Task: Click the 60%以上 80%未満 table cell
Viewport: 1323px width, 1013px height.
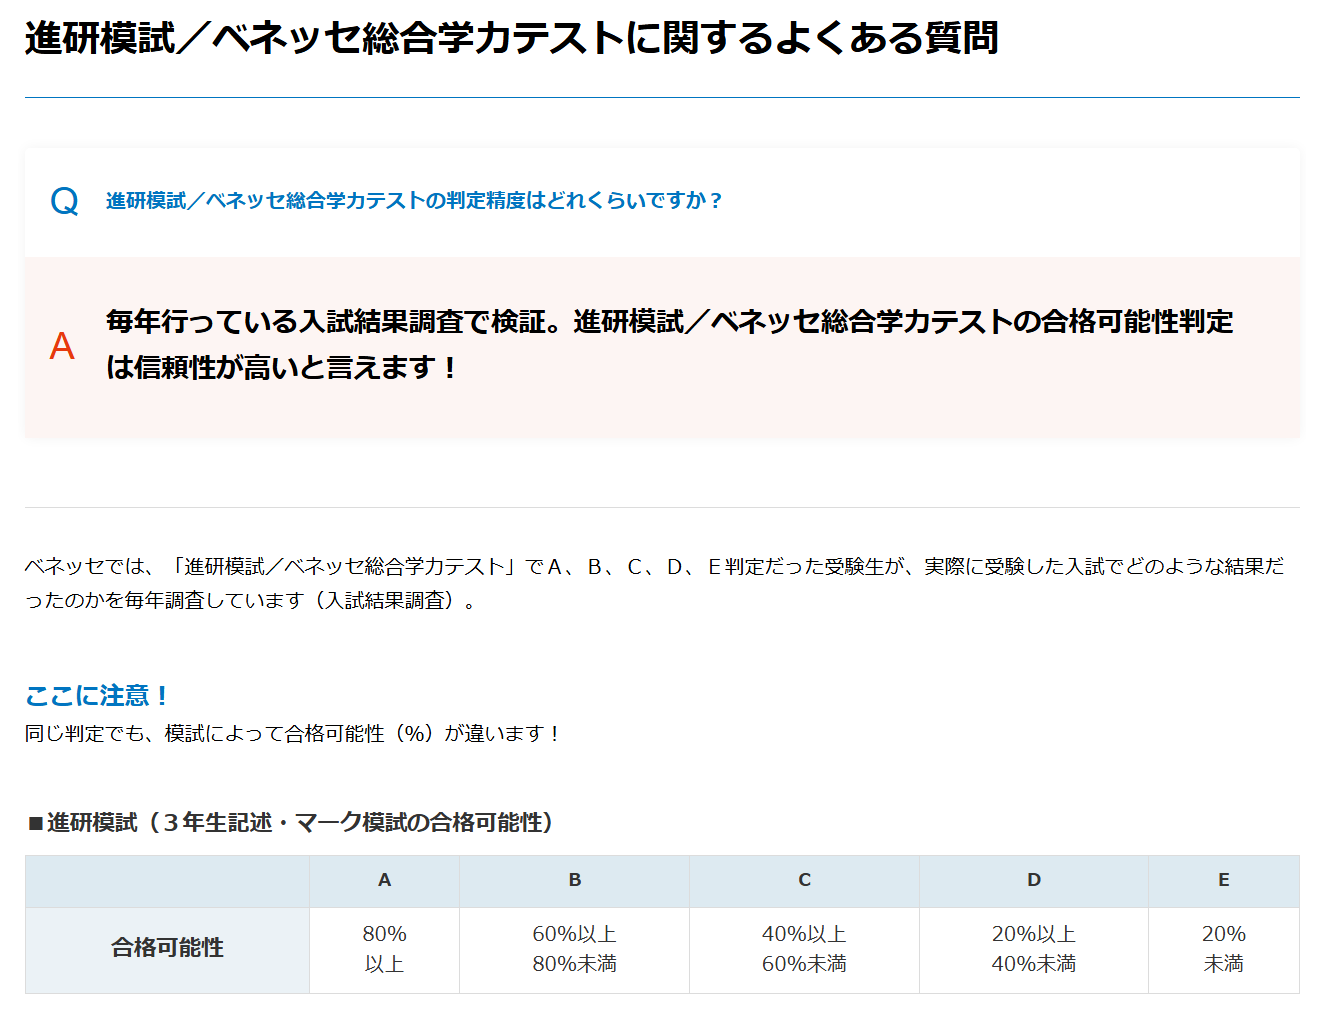Action: (x=574, y=949)
